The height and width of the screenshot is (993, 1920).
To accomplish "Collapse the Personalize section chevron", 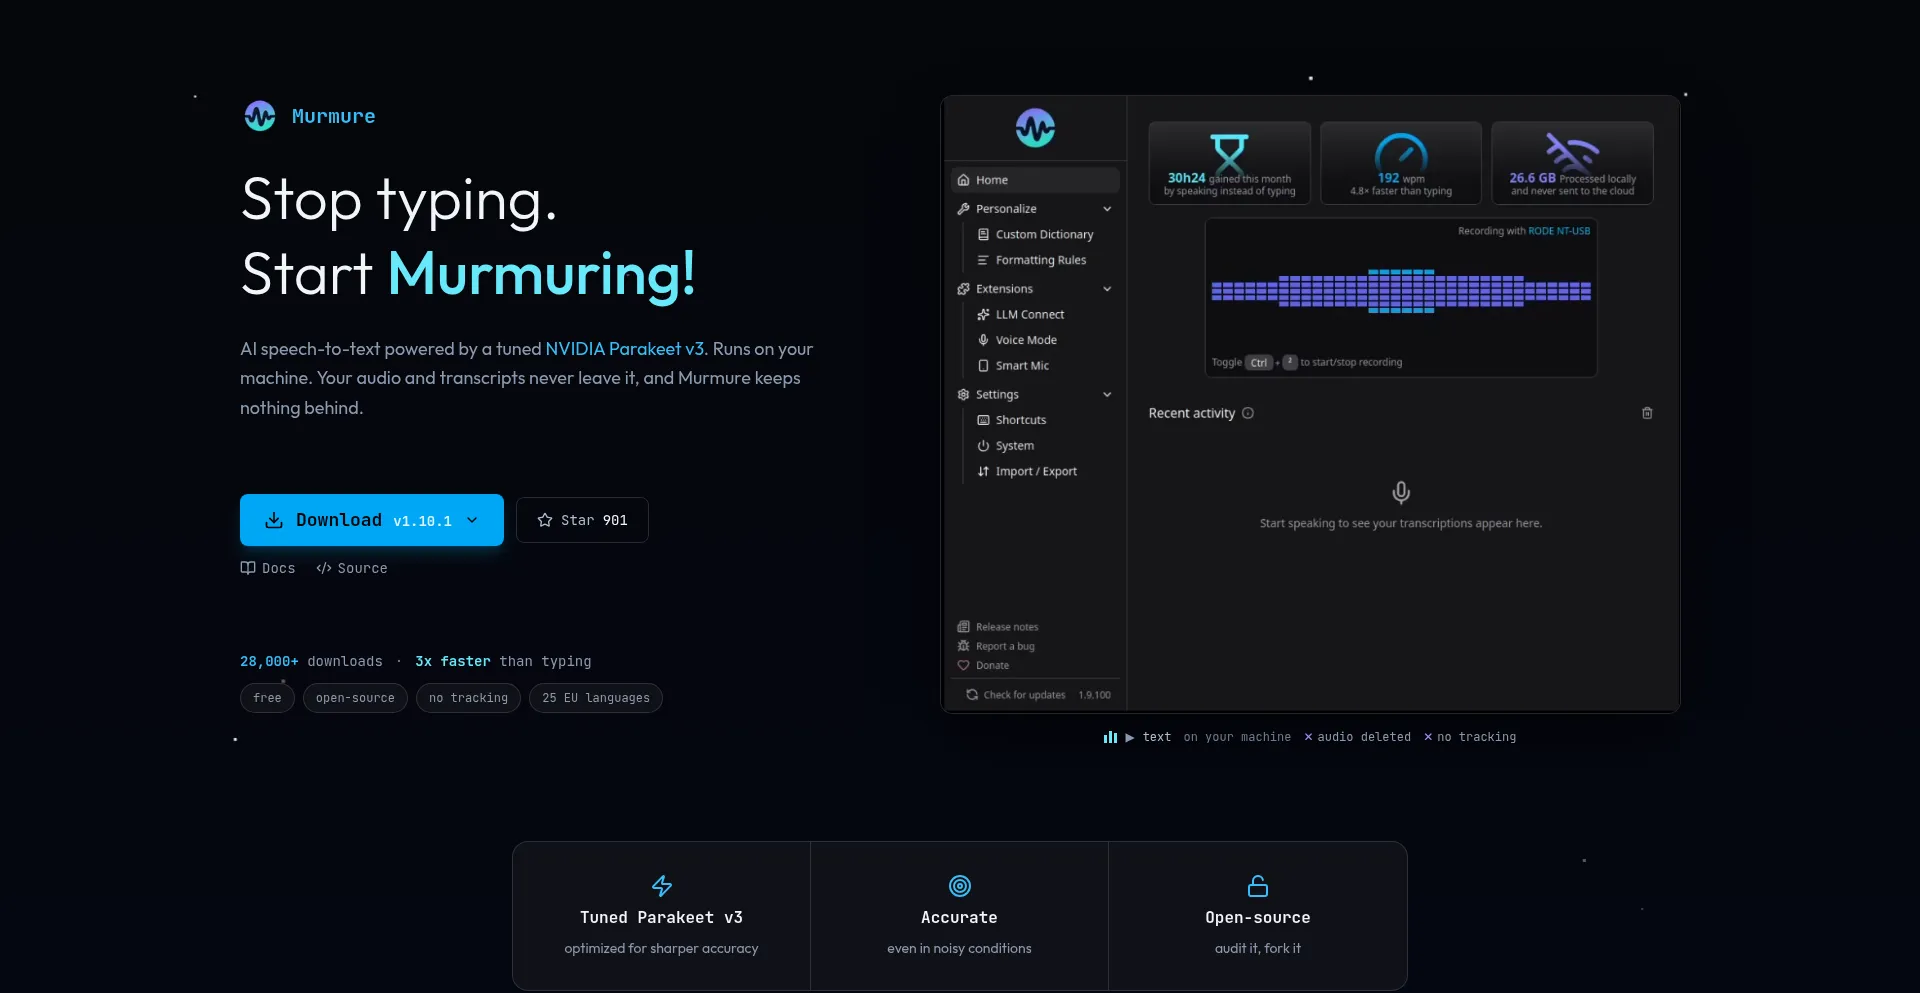I will 1107,209.
